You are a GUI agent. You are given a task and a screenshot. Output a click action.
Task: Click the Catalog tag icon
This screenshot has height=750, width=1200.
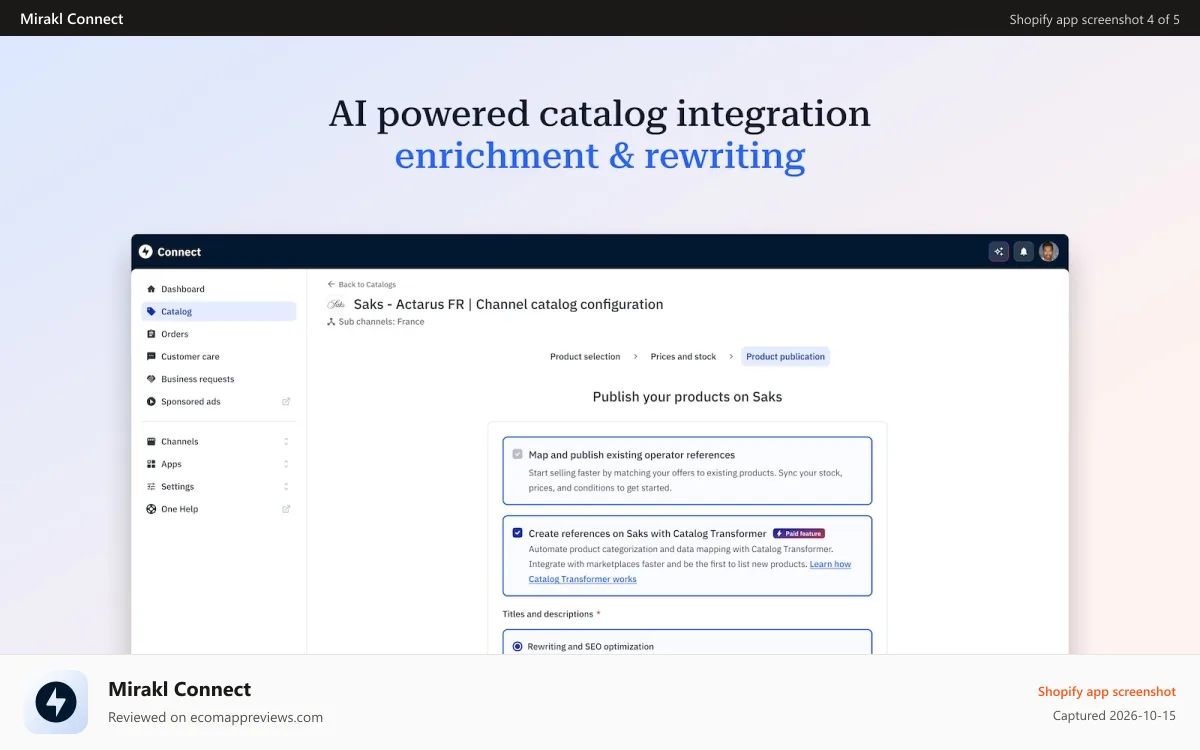pyautogui.click(x=151, y=311)
